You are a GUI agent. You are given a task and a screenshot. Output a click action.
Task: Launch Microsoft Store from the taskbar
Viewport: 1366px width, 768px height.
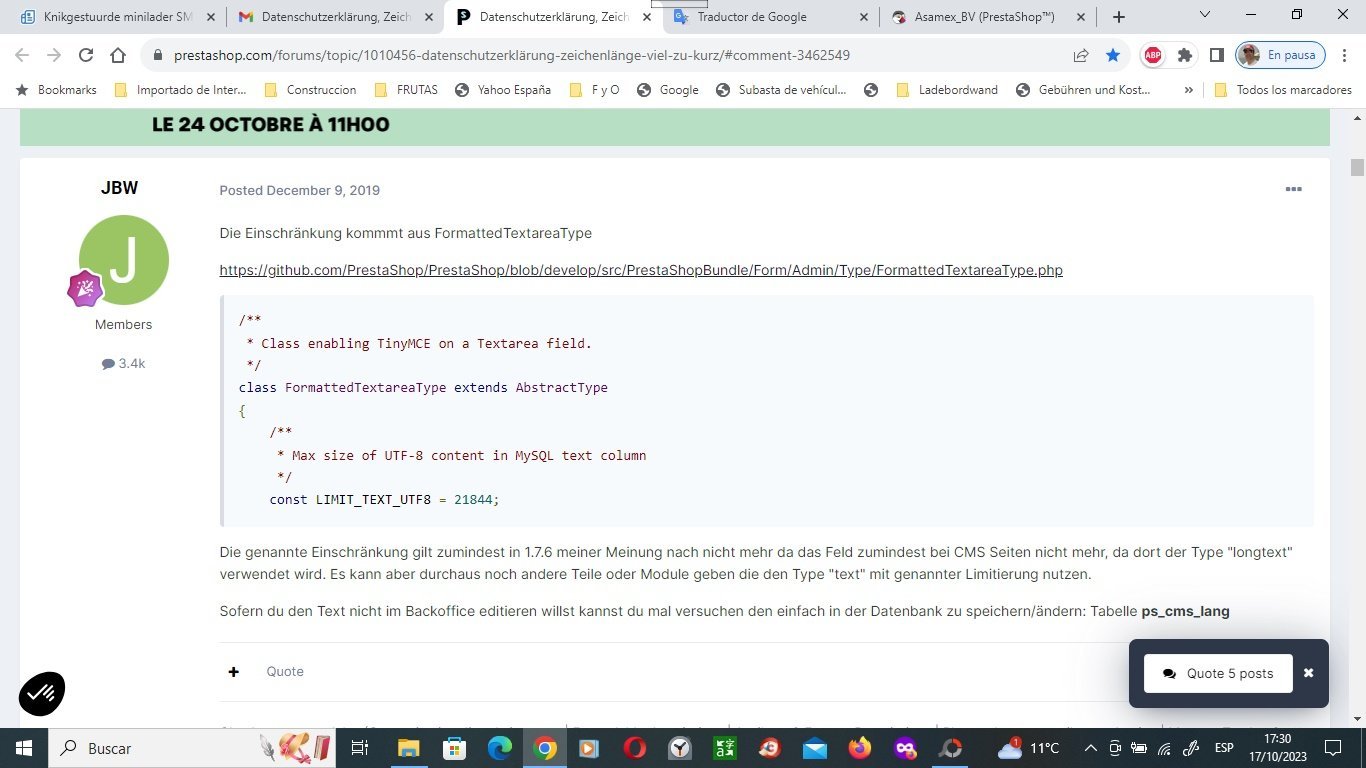point(454,748)
